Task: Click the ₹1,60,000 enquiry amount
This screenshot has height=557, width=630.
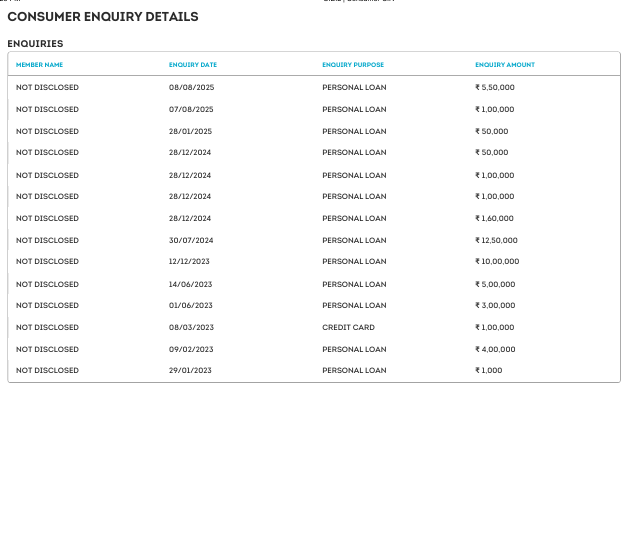Action: coord(494,219)
